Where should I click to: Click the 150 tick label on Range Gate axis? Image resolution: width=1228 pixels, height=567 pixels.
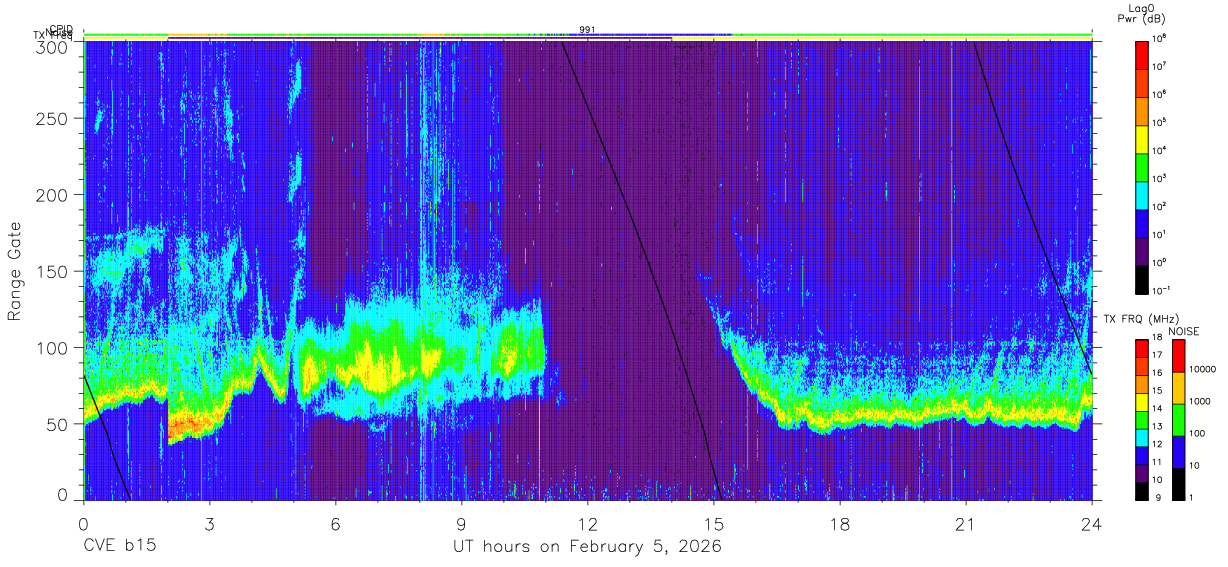click(55, 271)
